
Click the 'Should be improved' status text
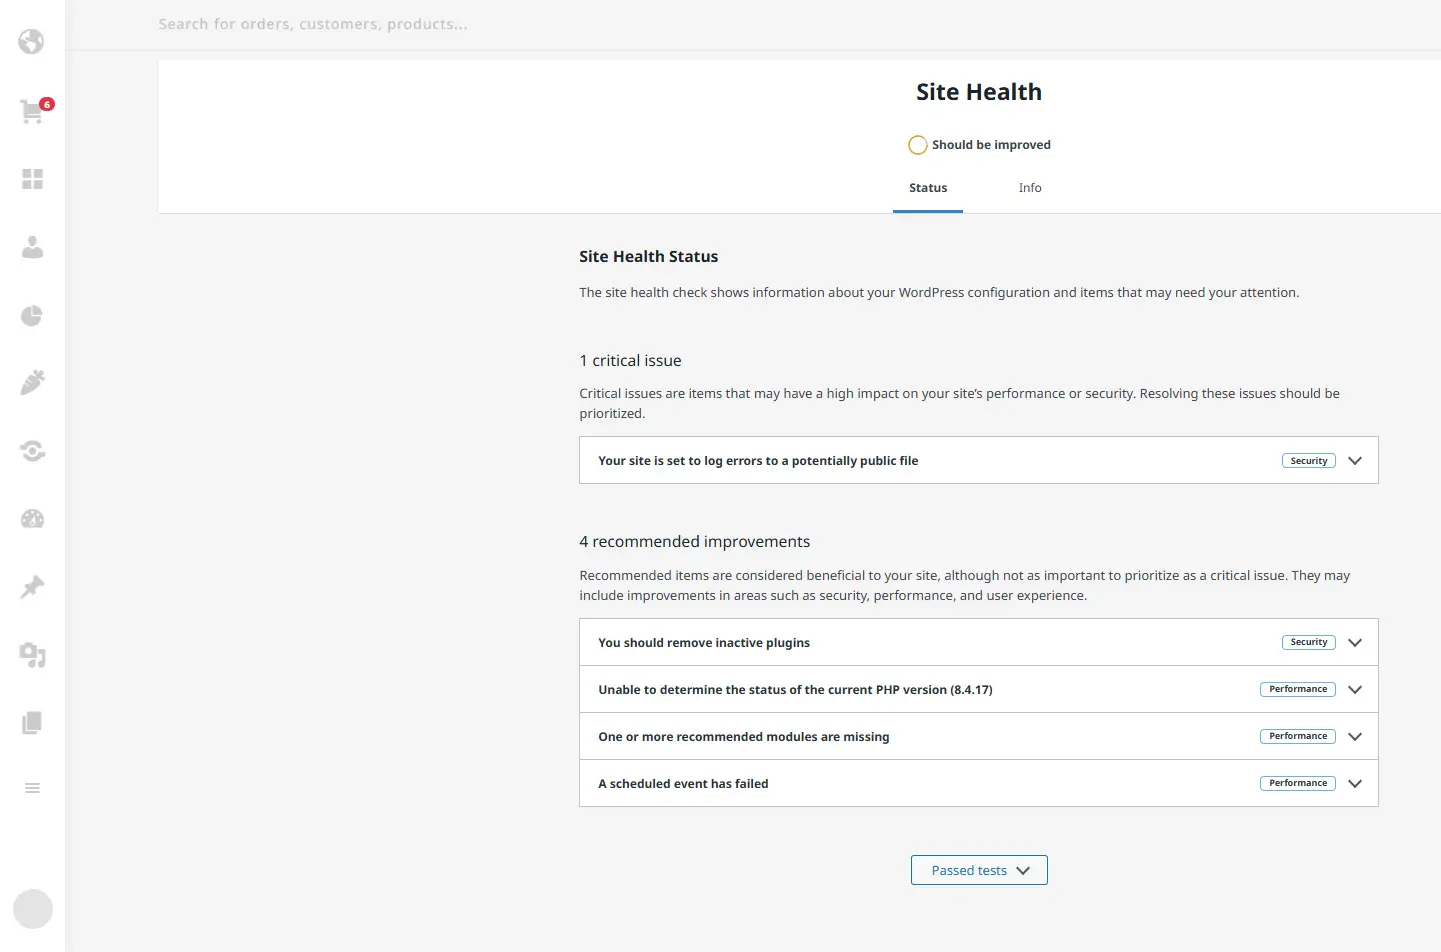(x=991, y=145)
